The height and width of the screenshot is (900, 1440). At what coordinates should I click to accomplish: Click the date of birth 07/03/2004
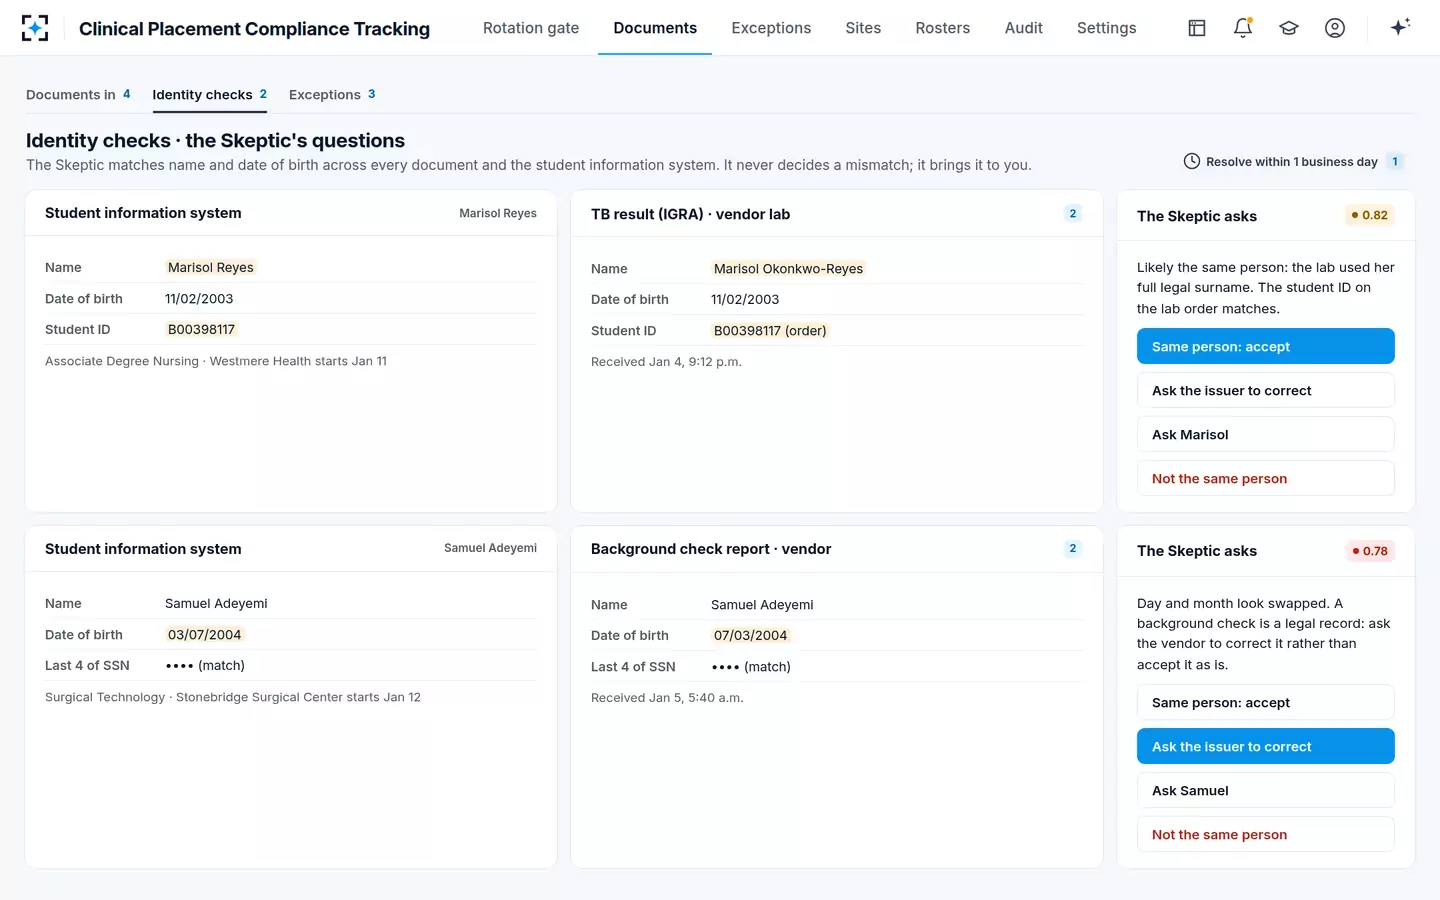pyautogui.click(x=750, y=635)
